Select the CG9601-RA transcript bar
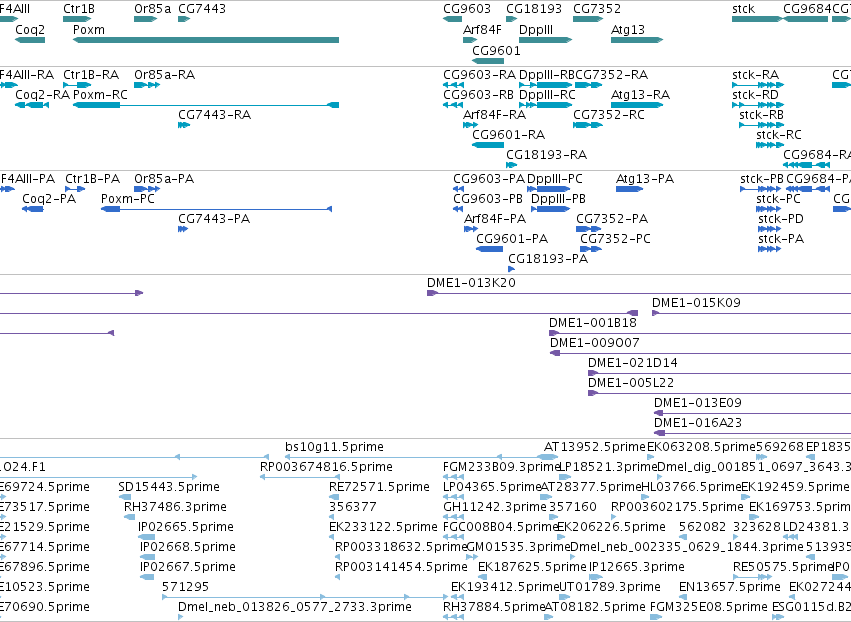Image resolution: width=851 pixels, height=622 pixels. tap(488, 145)
